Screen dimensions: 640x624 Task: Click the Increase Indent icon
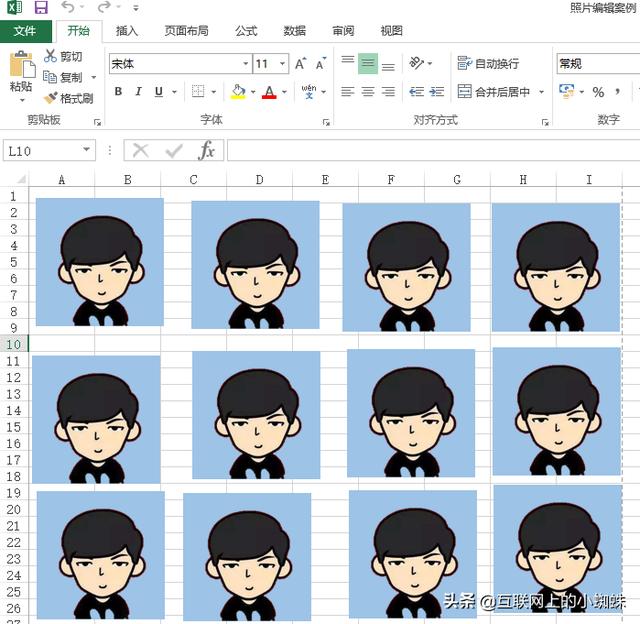438,92
